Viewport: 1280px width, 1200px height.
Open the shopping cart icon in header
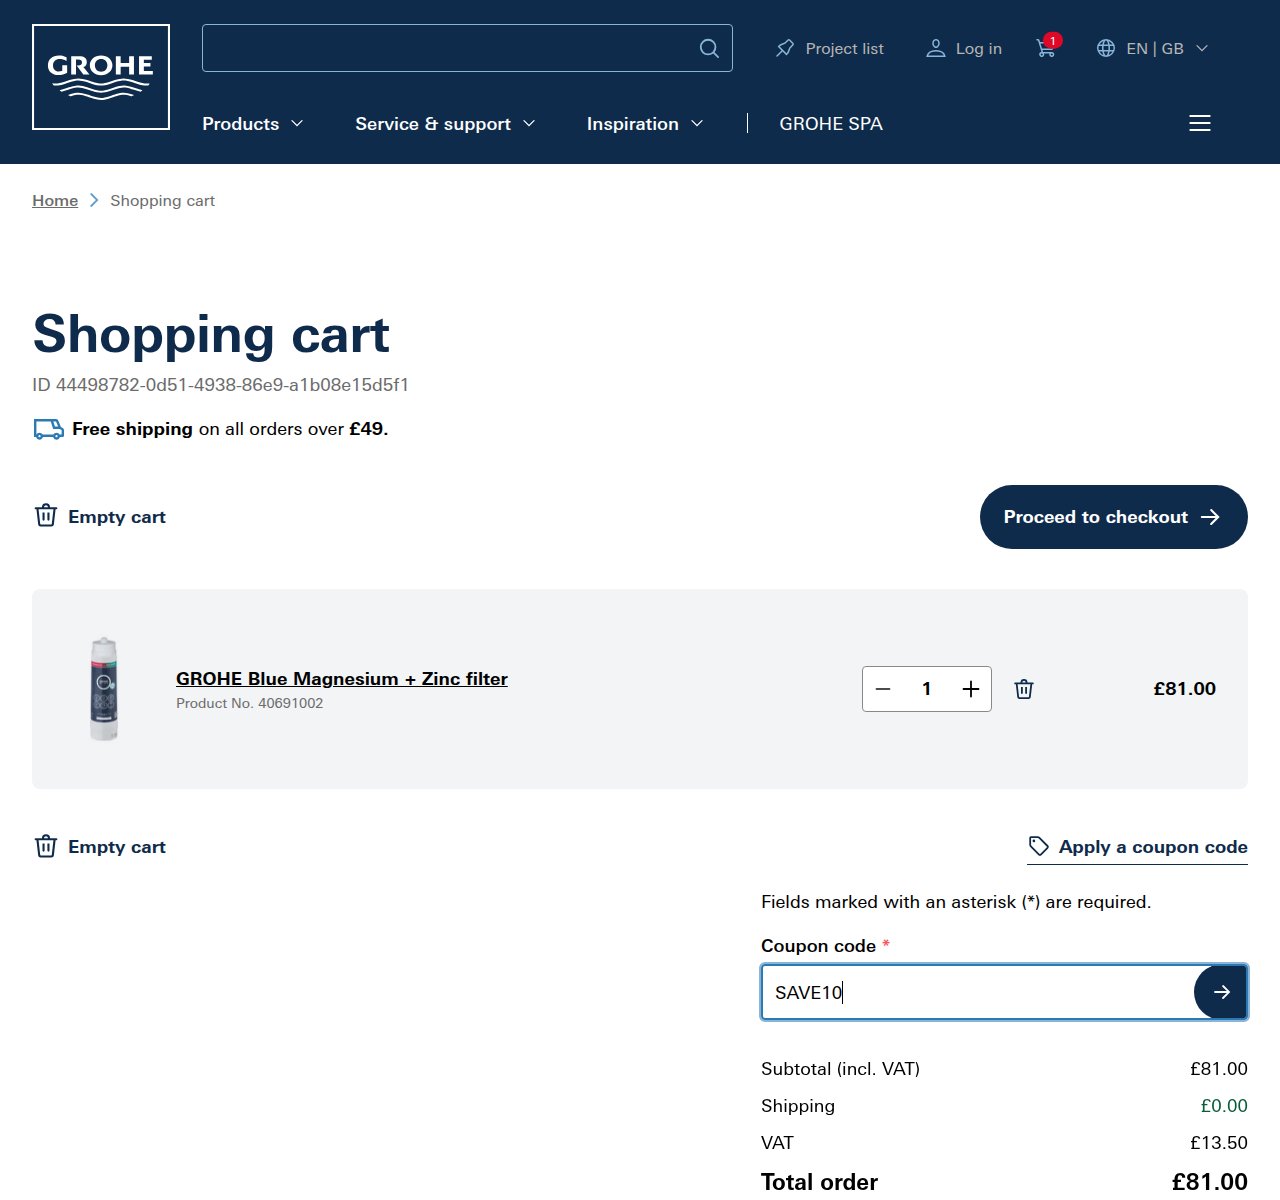1047,47
